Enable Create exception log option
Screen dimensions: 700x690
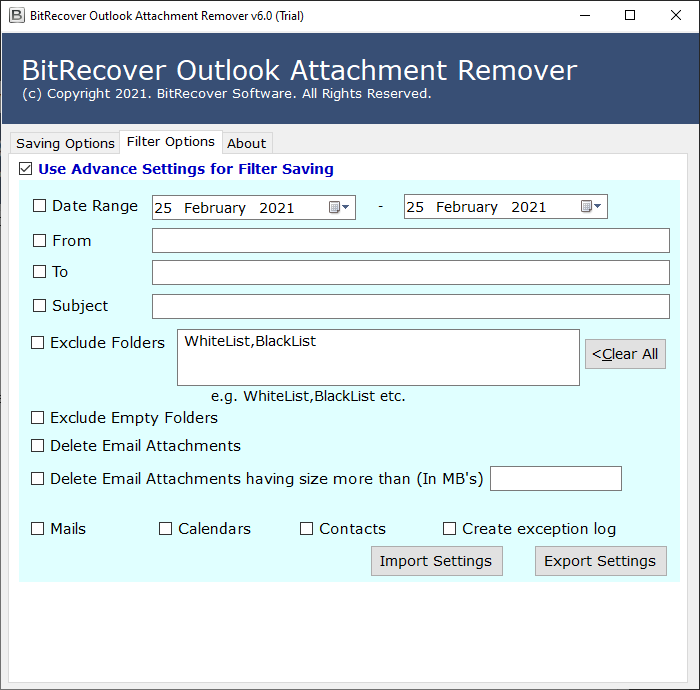coord(450,529)
